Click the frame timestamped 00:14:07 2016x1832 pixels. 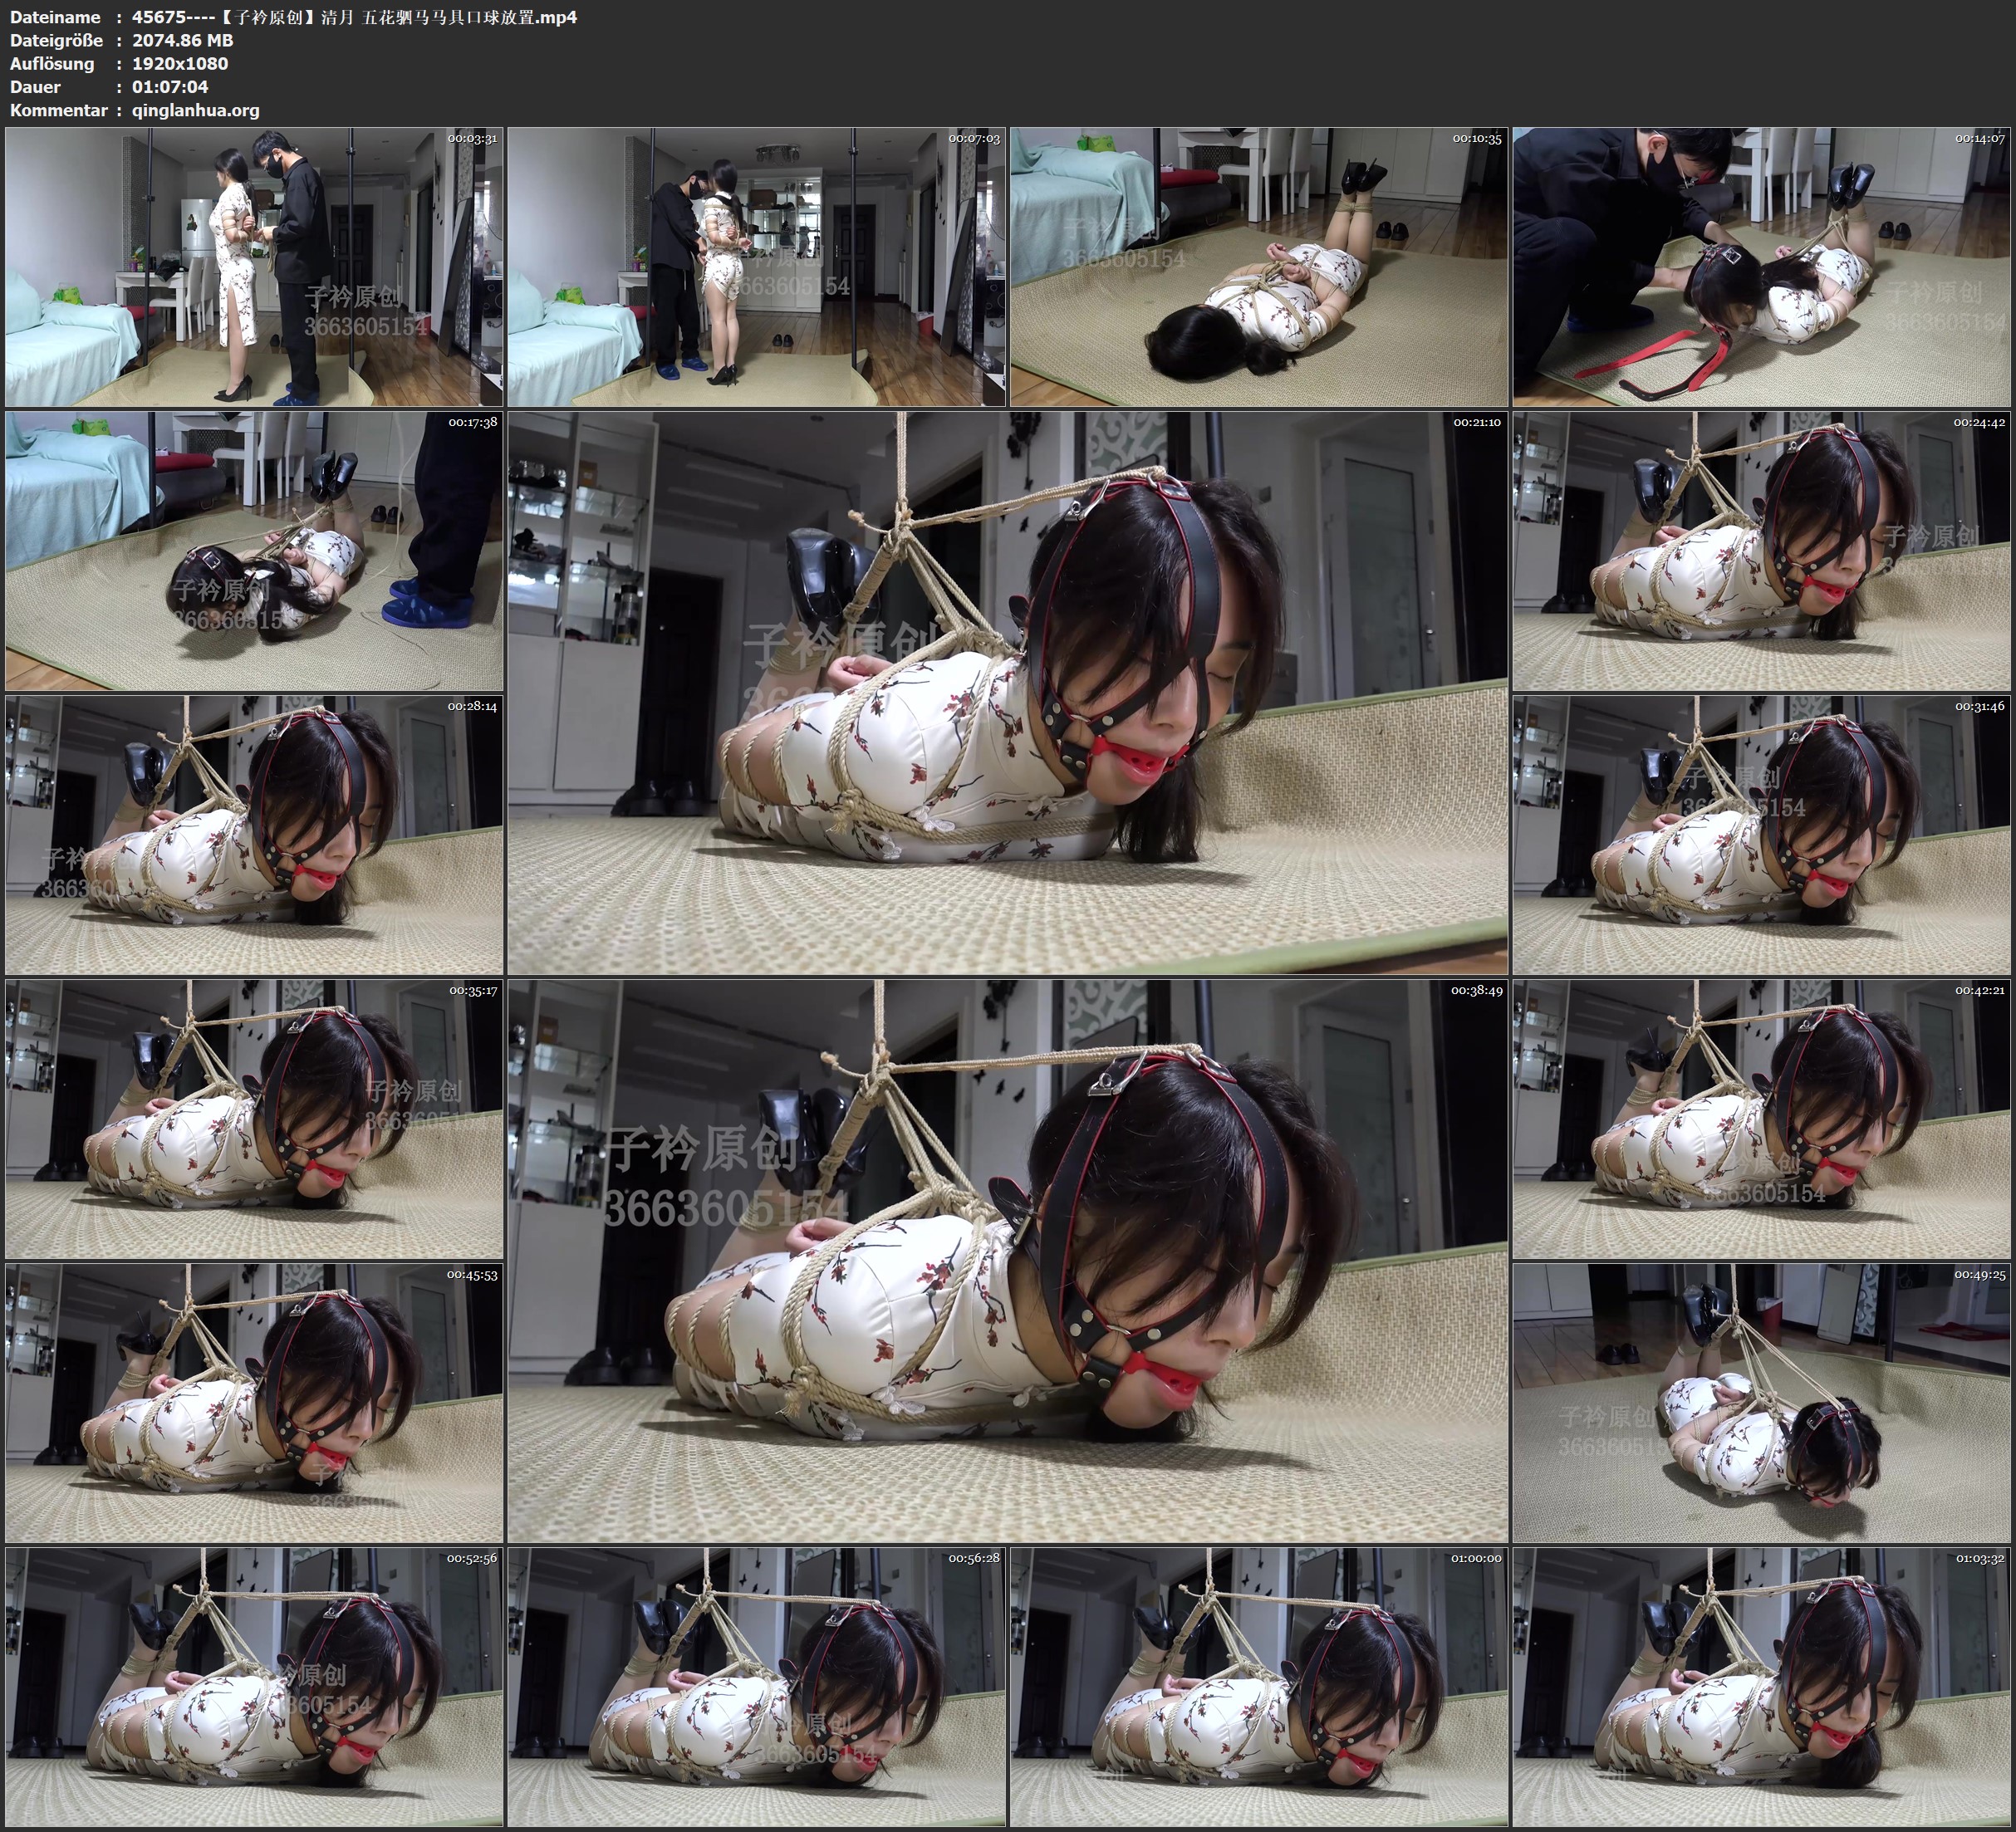pyautogui.click(x=1761, y=266)
